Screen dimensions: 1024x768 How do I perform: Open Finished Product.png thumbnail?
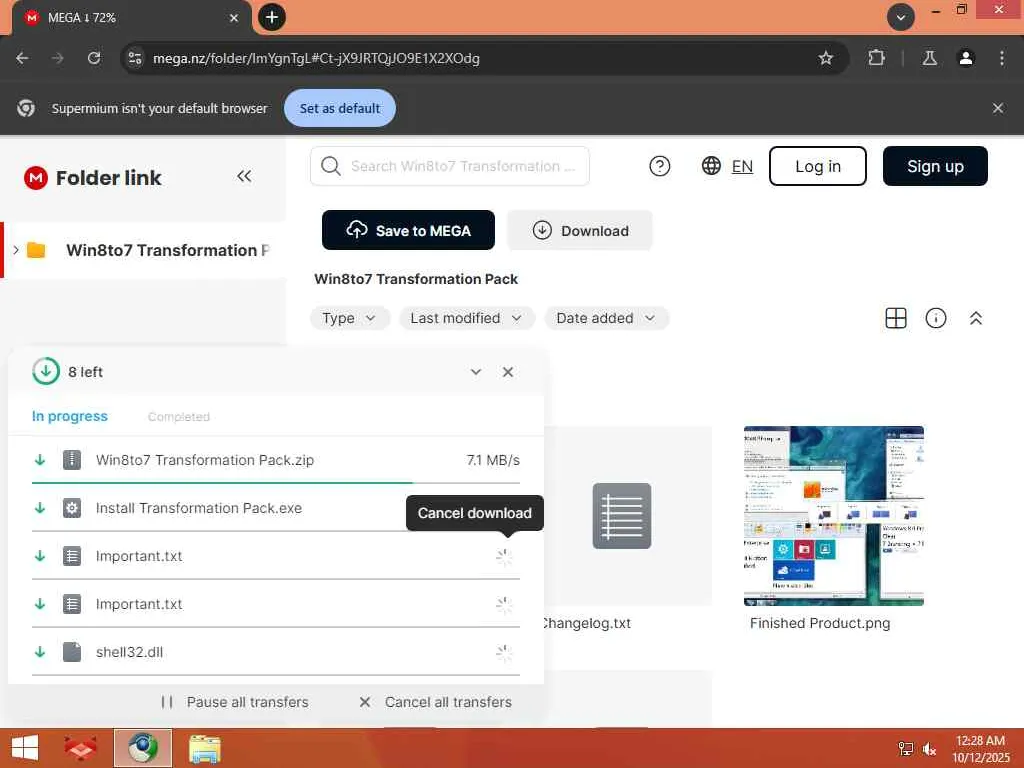[834, 516]
